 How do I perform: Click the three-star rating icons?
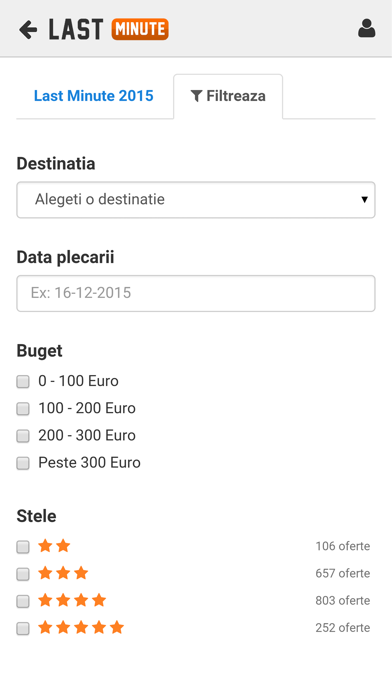pyautogui.click(x=63, y=573)
